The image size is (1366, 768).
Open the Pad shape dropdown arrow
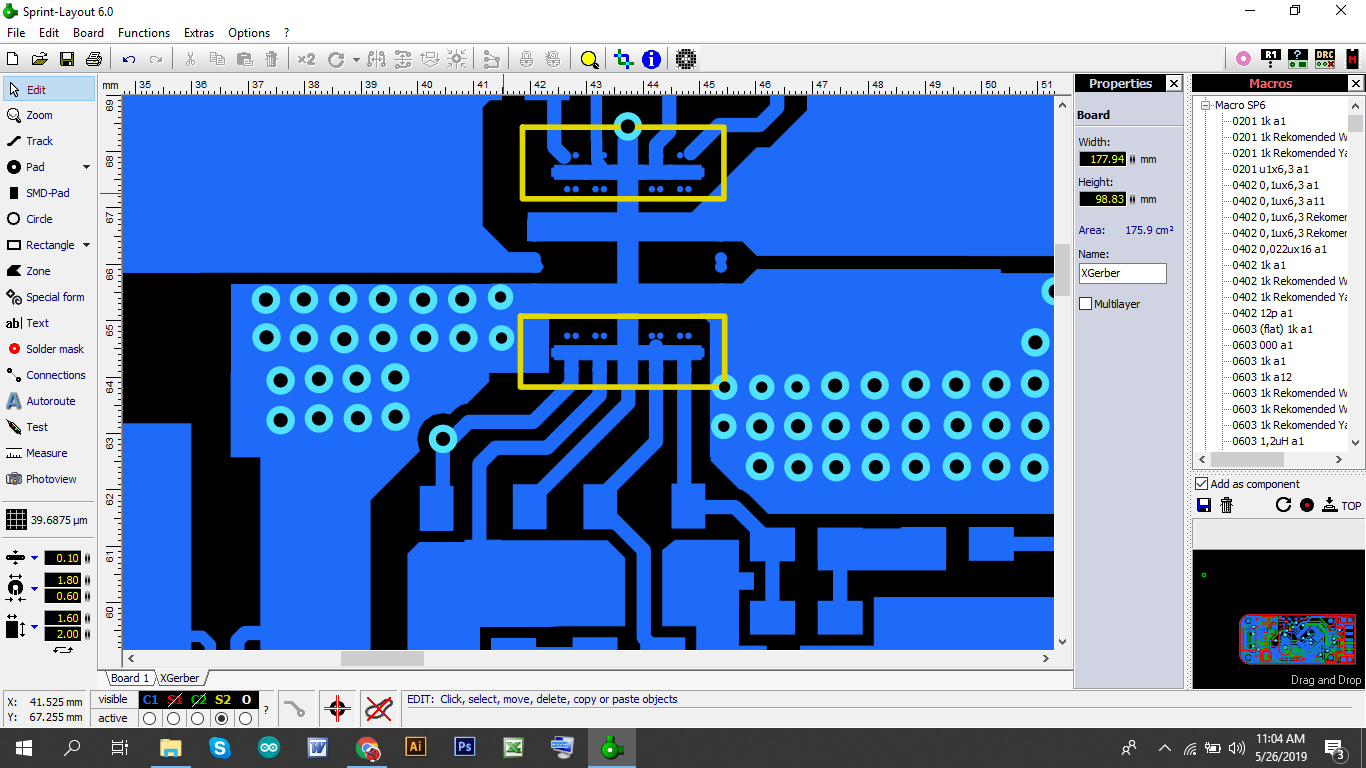86,167
